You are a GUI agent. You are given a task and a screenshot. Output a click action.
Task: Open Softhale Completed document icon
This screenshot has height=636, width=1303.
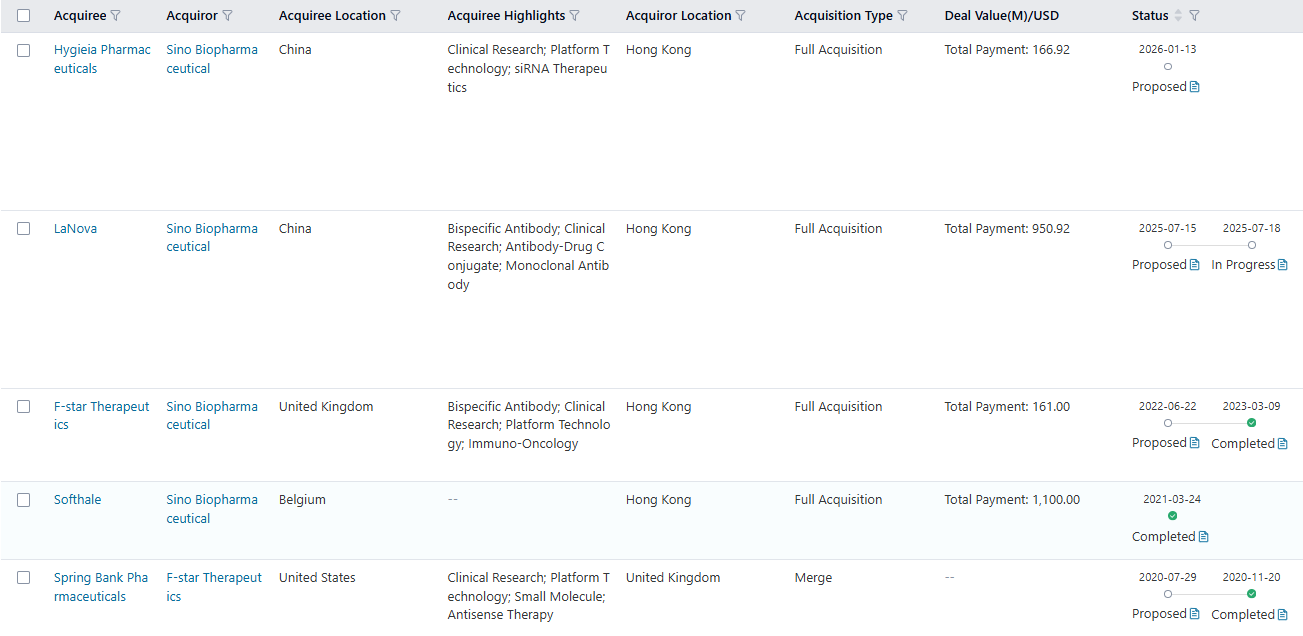click(x=1203, y=537)
